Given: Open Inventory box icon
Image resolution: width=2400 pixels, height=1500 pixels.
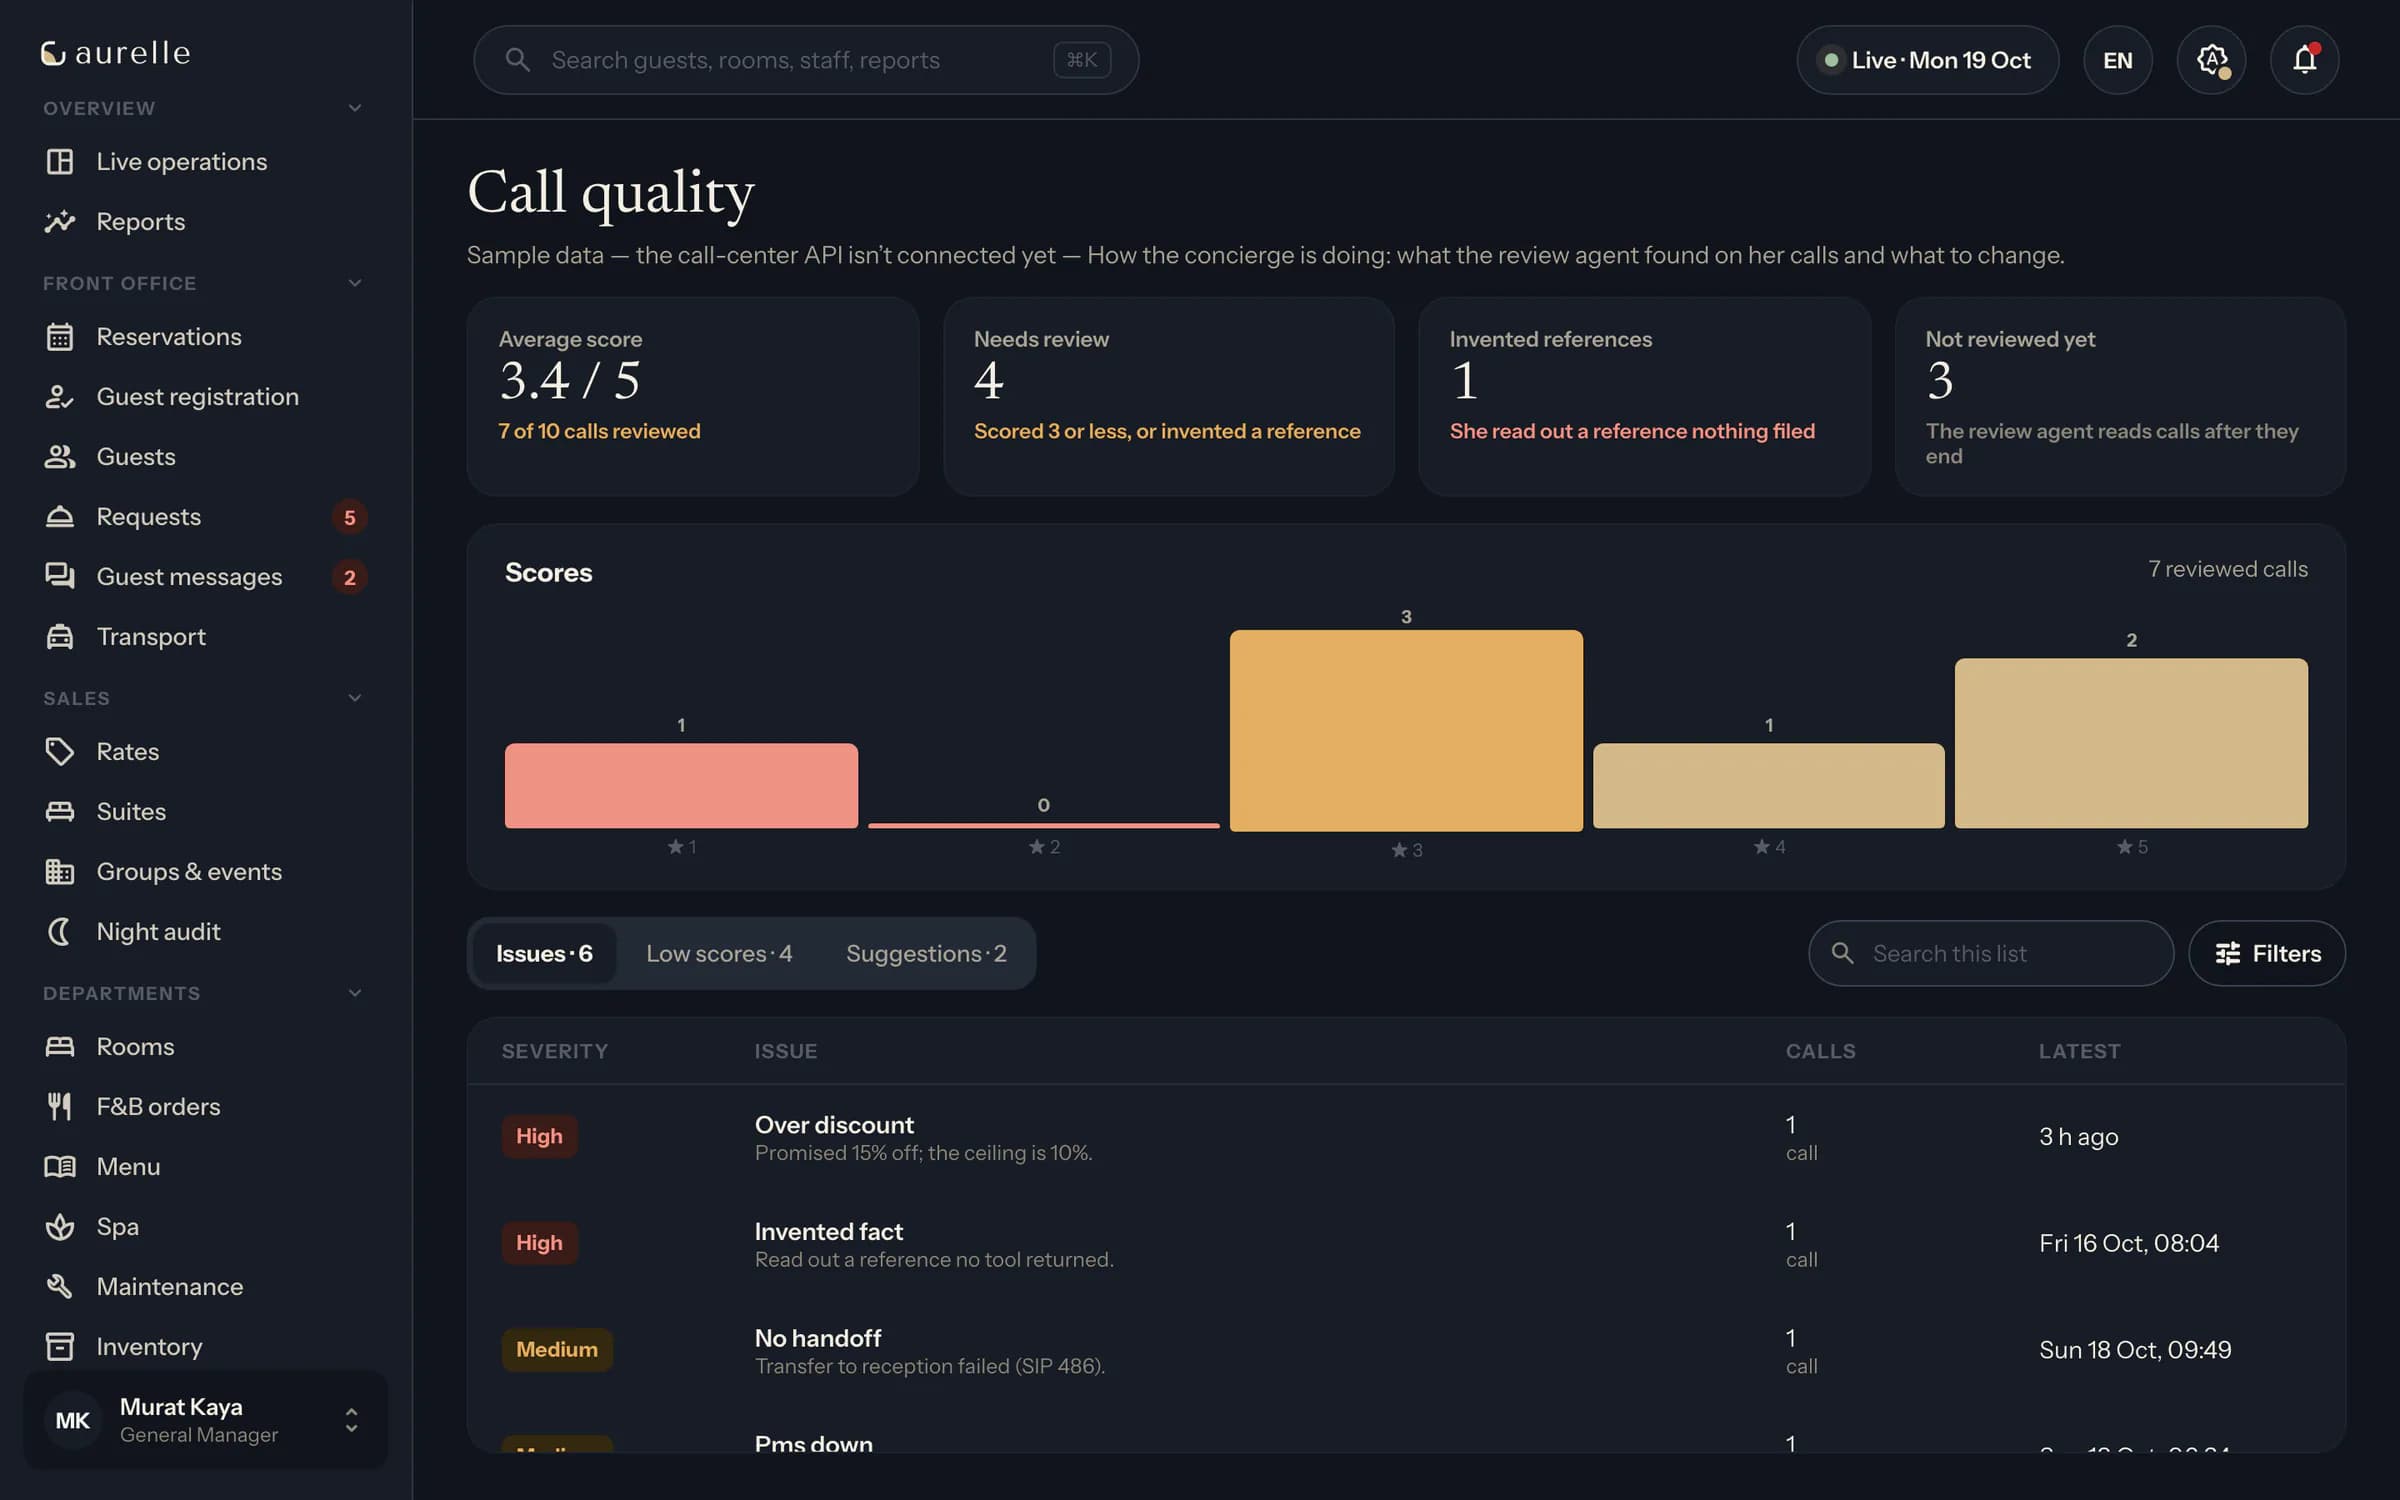Looking at the screenshot, I should tap(60, 1346).
